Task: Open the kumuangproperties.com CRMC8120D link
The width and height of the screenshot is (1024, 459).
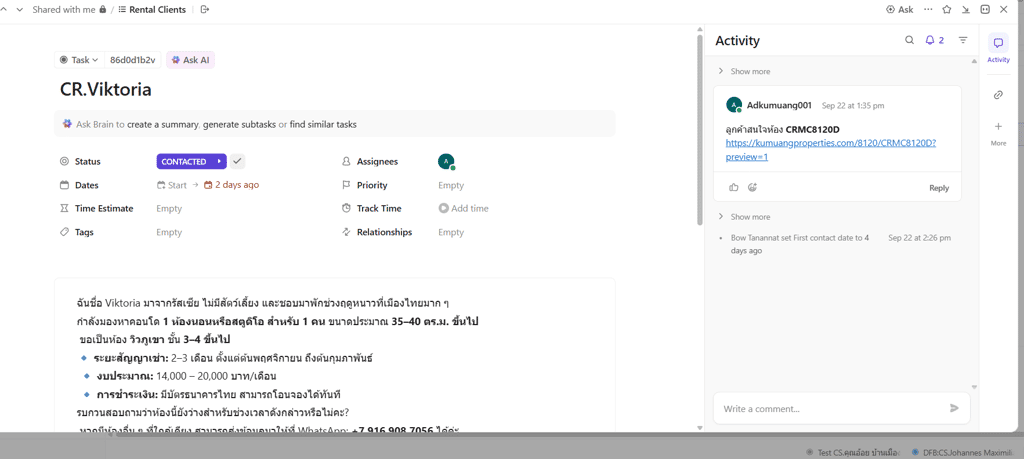Action: point(830,143)
